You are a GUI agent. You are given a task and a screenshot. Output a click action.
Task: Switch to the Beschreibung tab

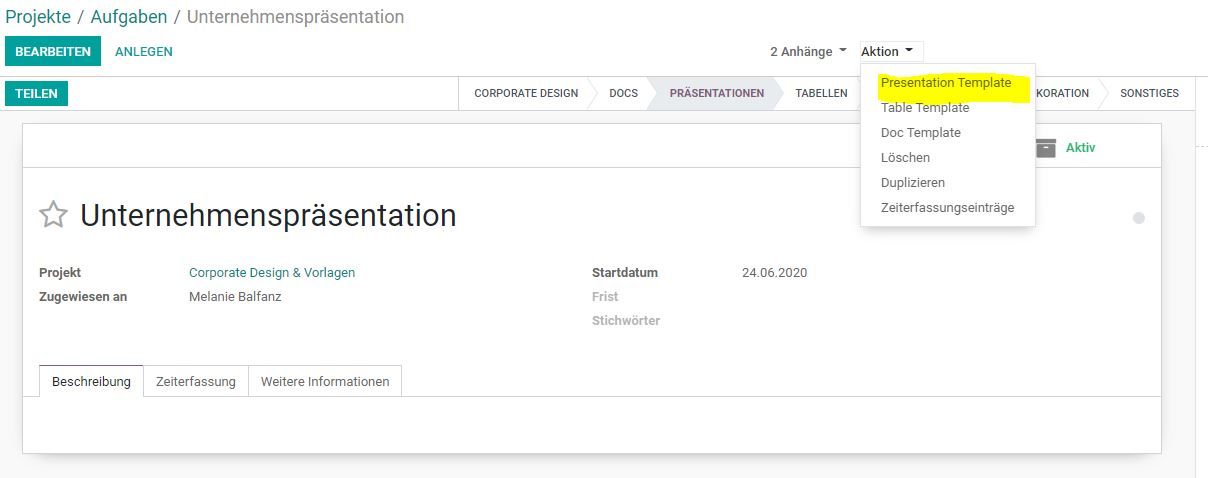click(91, 381)
